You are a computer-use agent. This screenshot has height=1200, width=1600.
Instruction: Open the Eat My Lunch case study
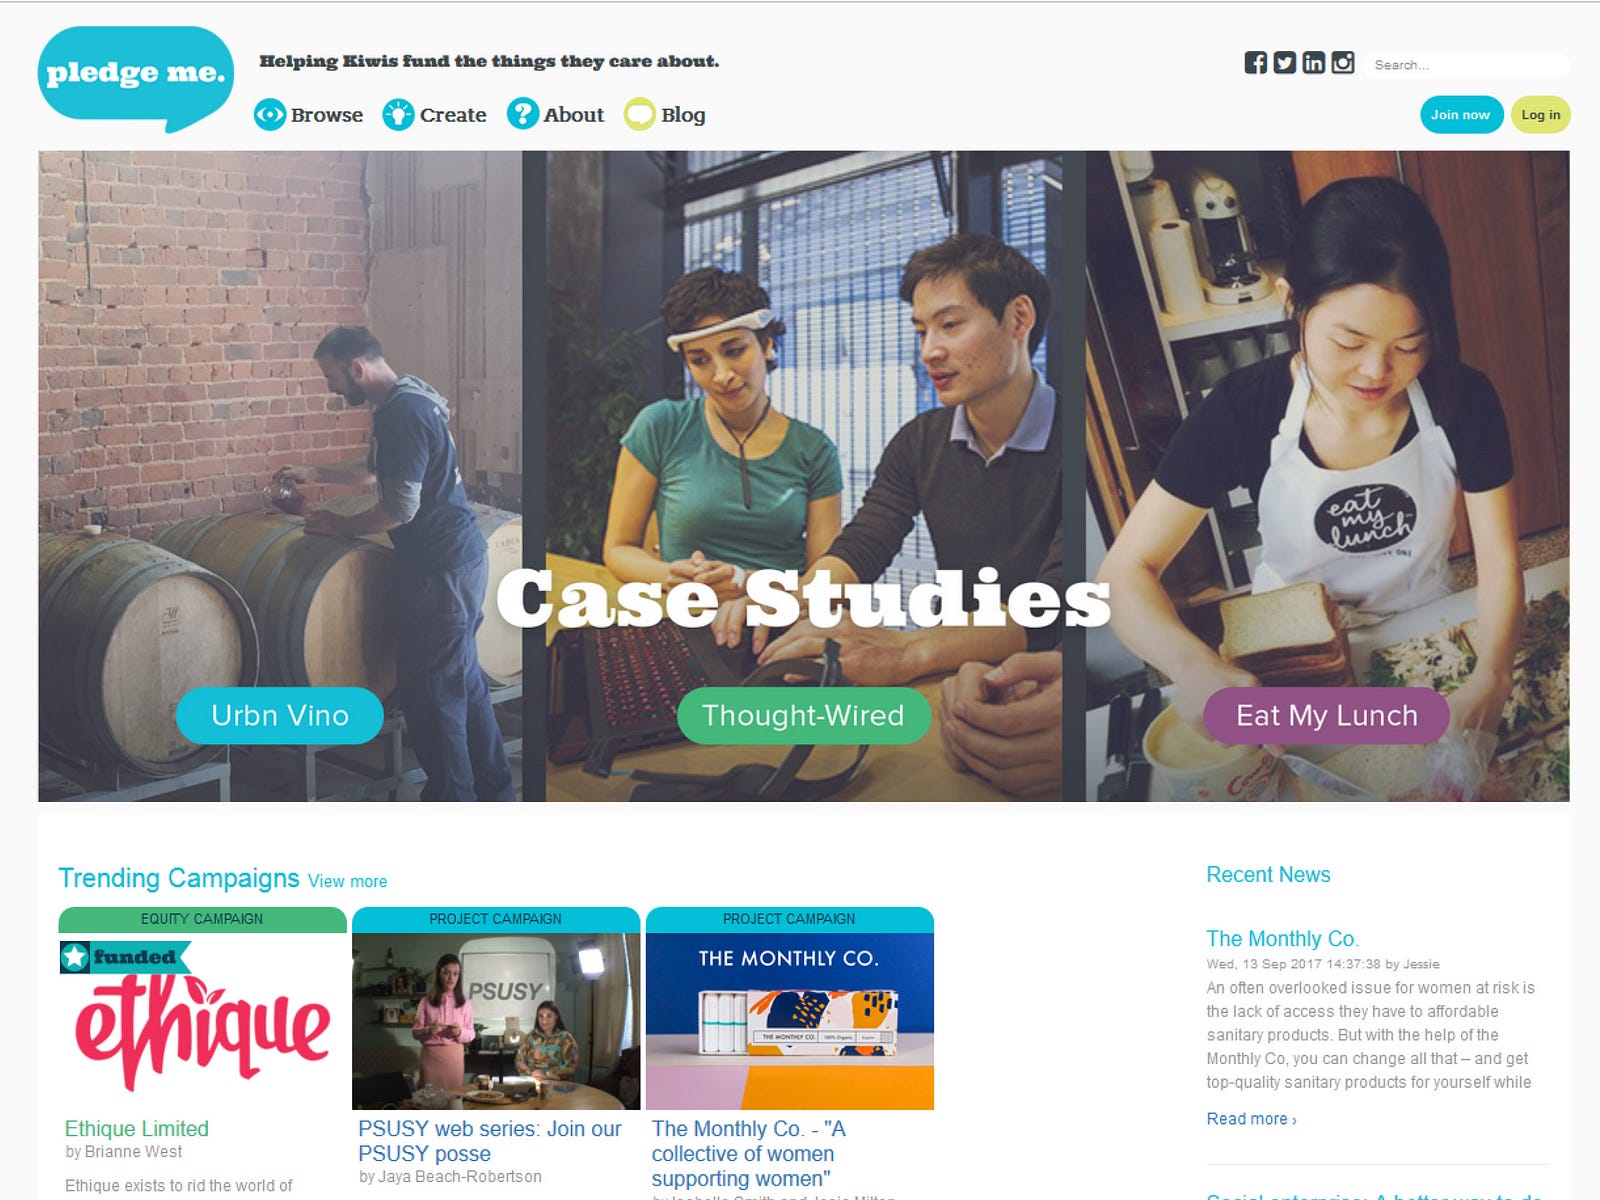(1327, 715)
